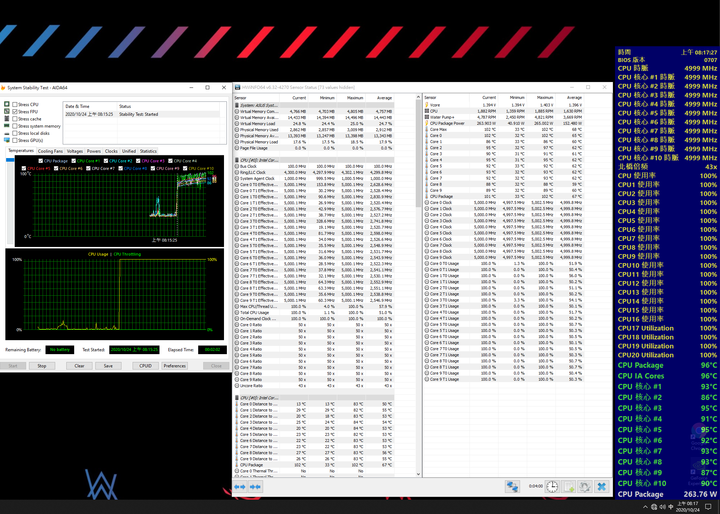Screen dimensions: 720x514
Task: Click taskbar clock showing 08:17
Action: [x=688, y=507]
